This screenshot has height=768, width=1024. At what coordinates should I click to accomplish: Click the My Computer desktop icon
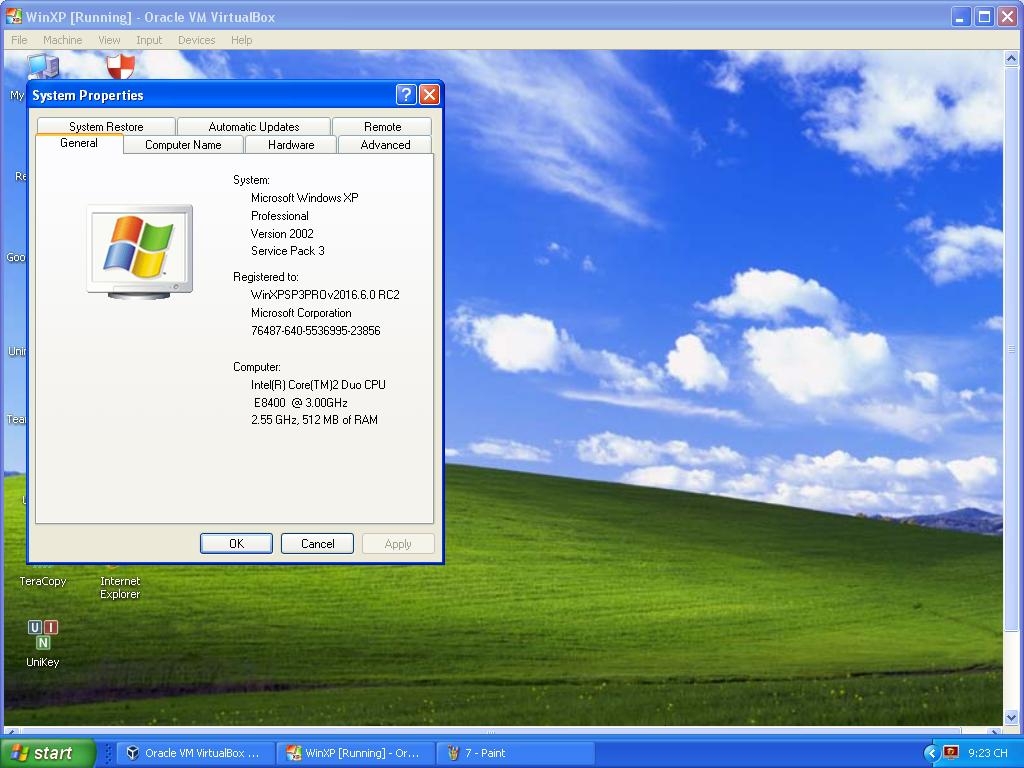pyautogui.click(x=42, y=67)
